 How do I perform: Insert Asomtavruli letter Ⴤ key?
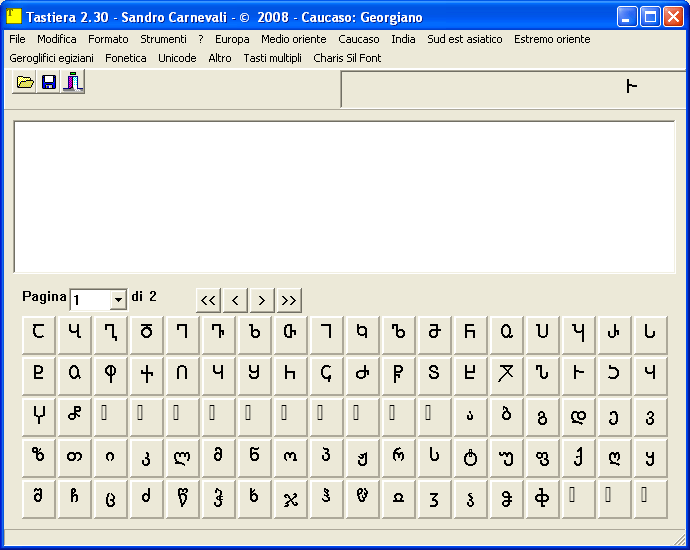[x=39, y=417]
